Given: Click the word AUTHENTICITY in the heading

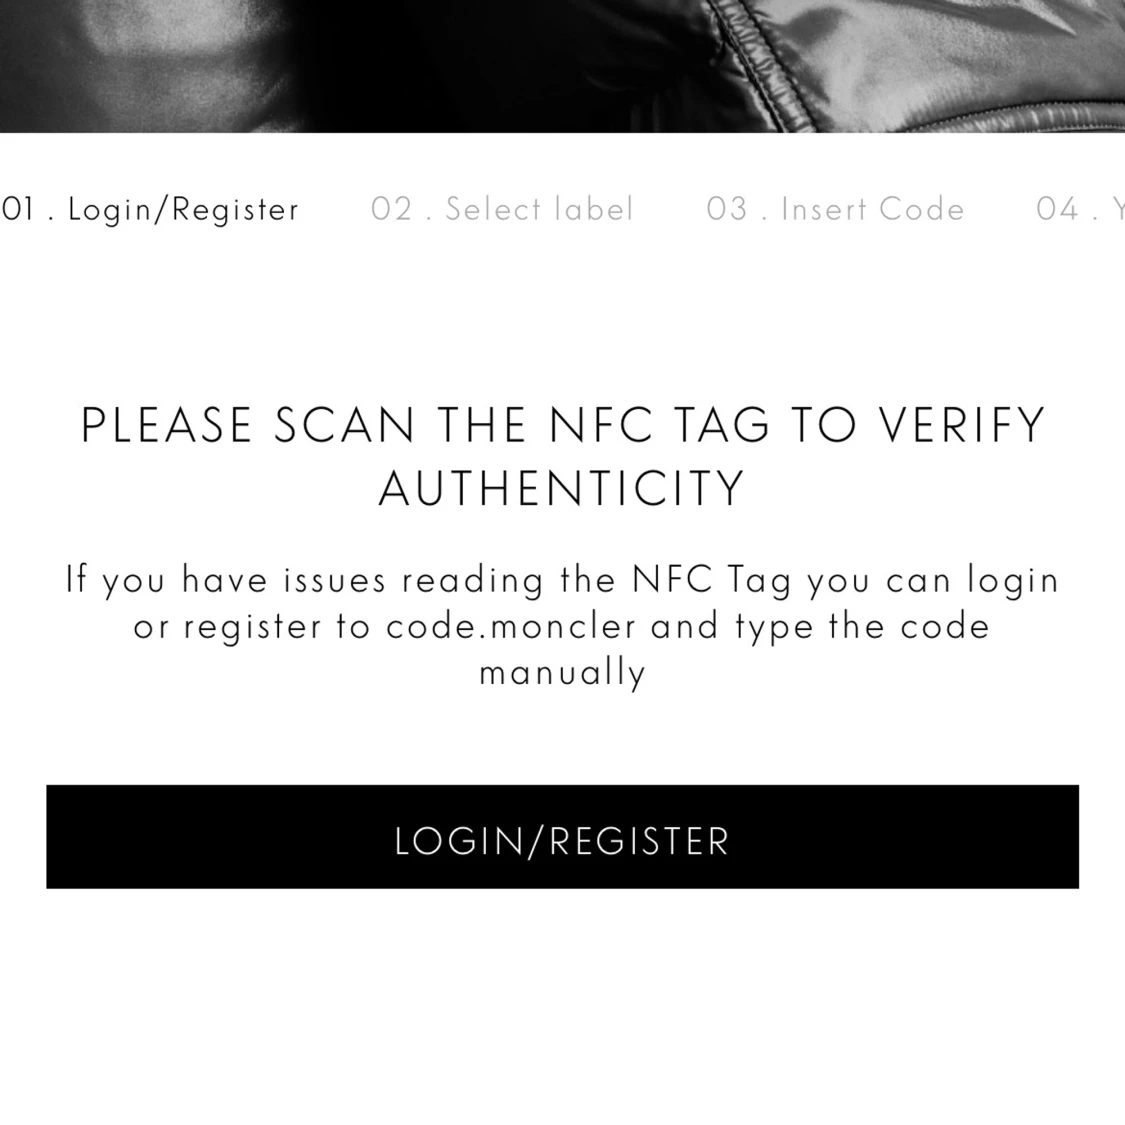Looking at the screenshot, I should pos(562,488).
